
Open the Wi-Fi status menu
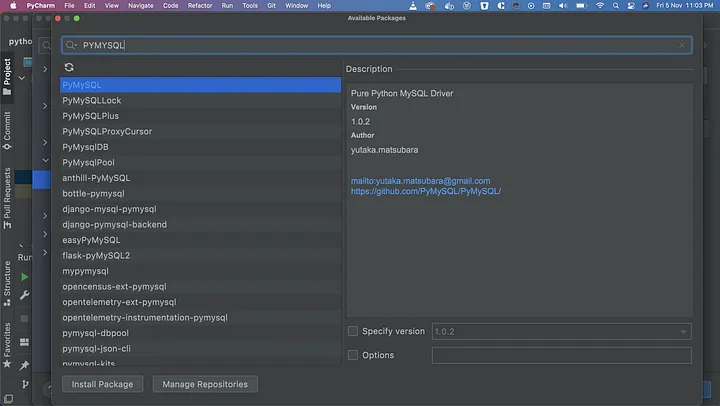[x=600, y=6]
